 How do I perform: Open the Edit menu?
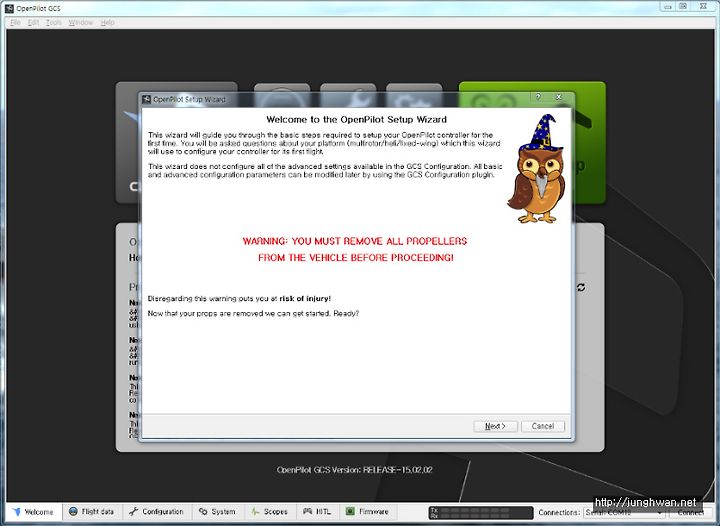click(x=33, y=22)
